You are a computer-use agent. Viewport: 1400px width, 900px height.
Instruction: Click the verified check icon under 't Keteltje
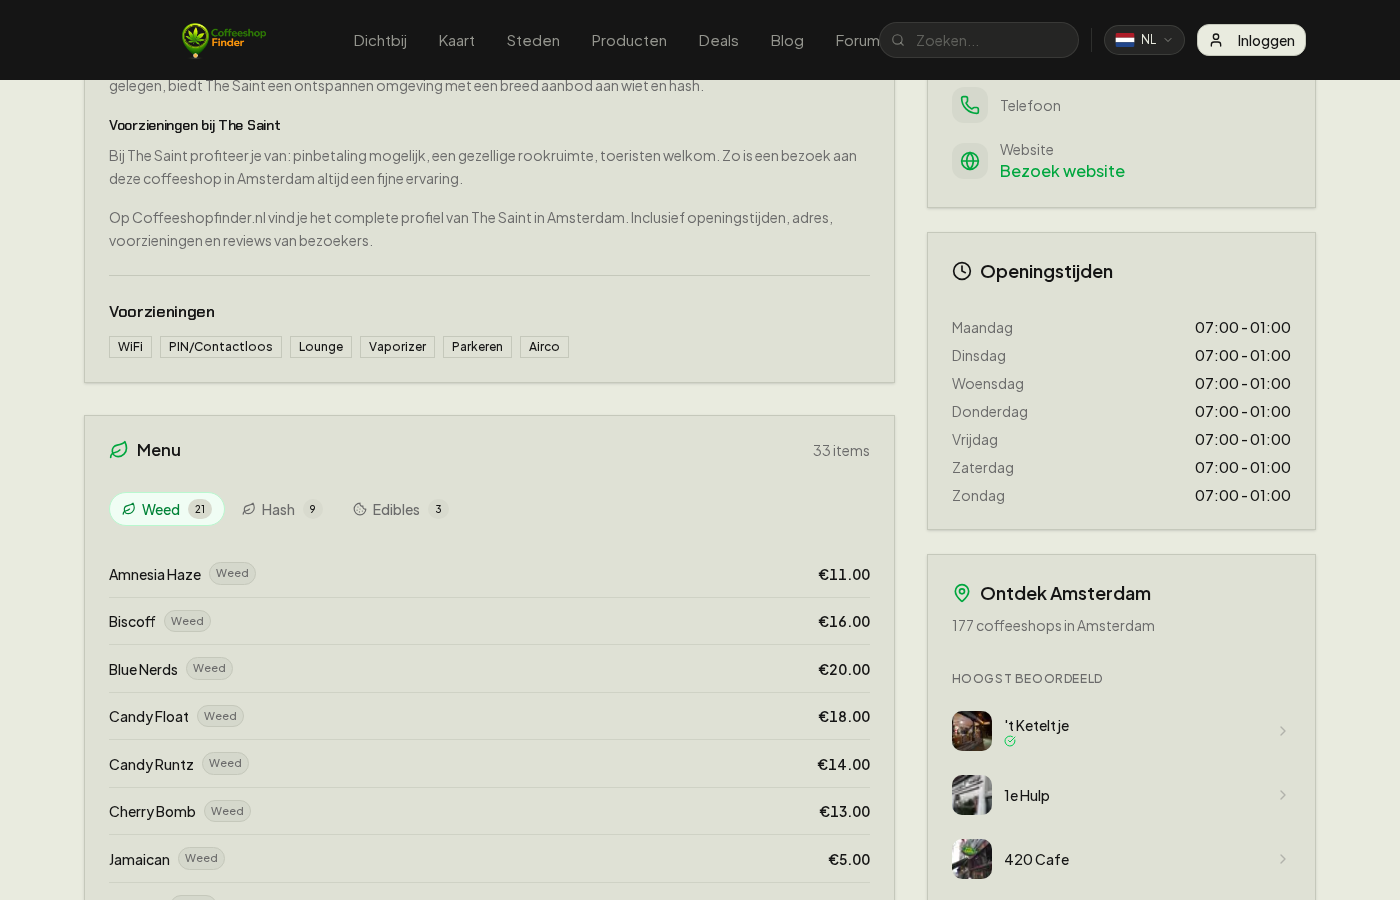click(1010, 741)
